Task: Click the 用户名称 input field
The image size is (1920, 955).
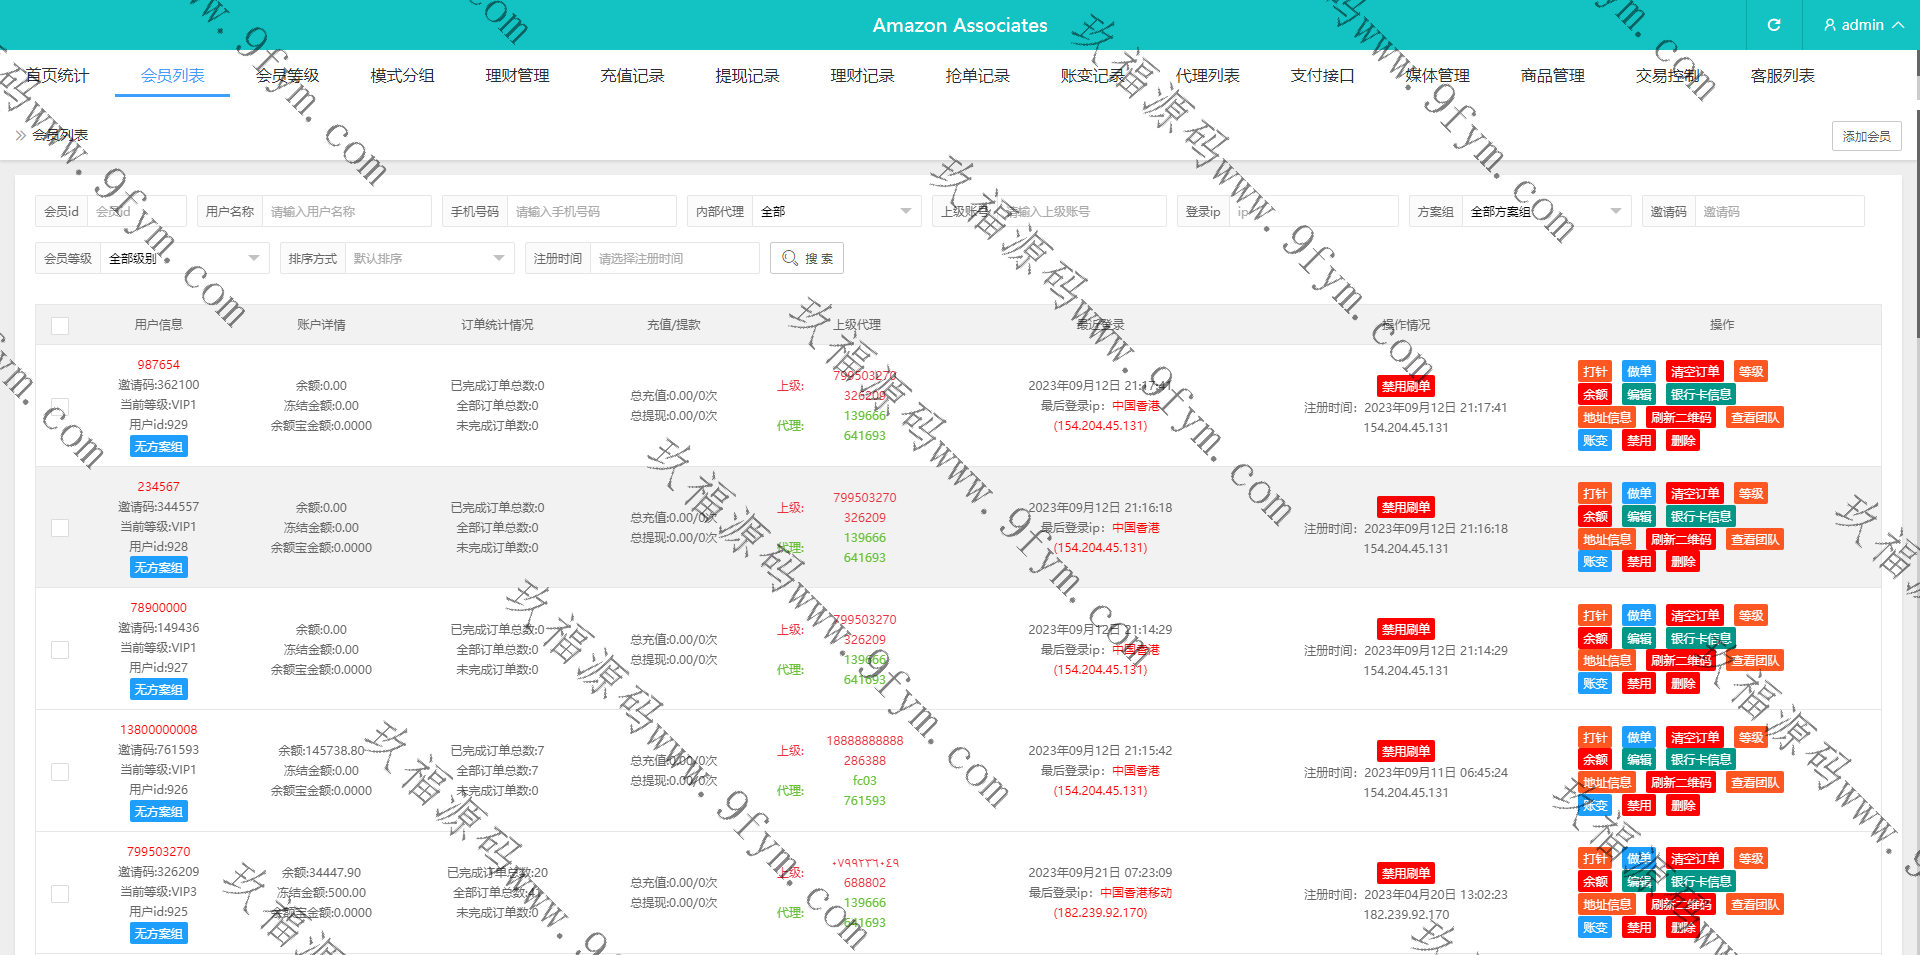Action: pyautogui.click(x=346, y=212)
